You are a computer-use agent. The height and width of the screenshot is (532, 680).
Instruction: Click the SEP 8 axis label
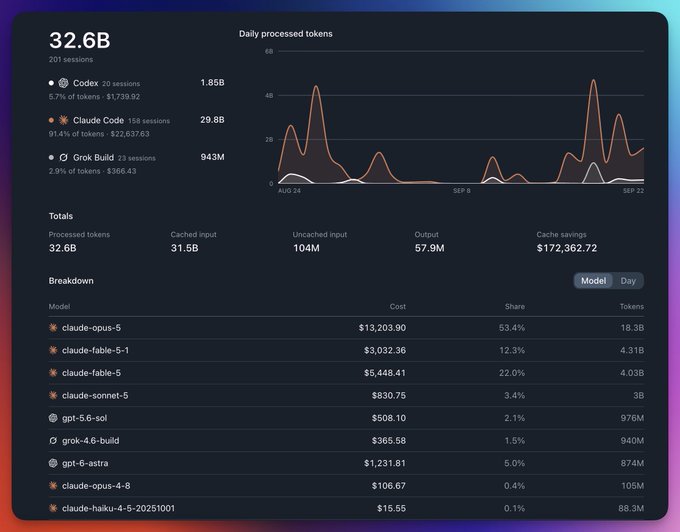(x=462, y=191)
